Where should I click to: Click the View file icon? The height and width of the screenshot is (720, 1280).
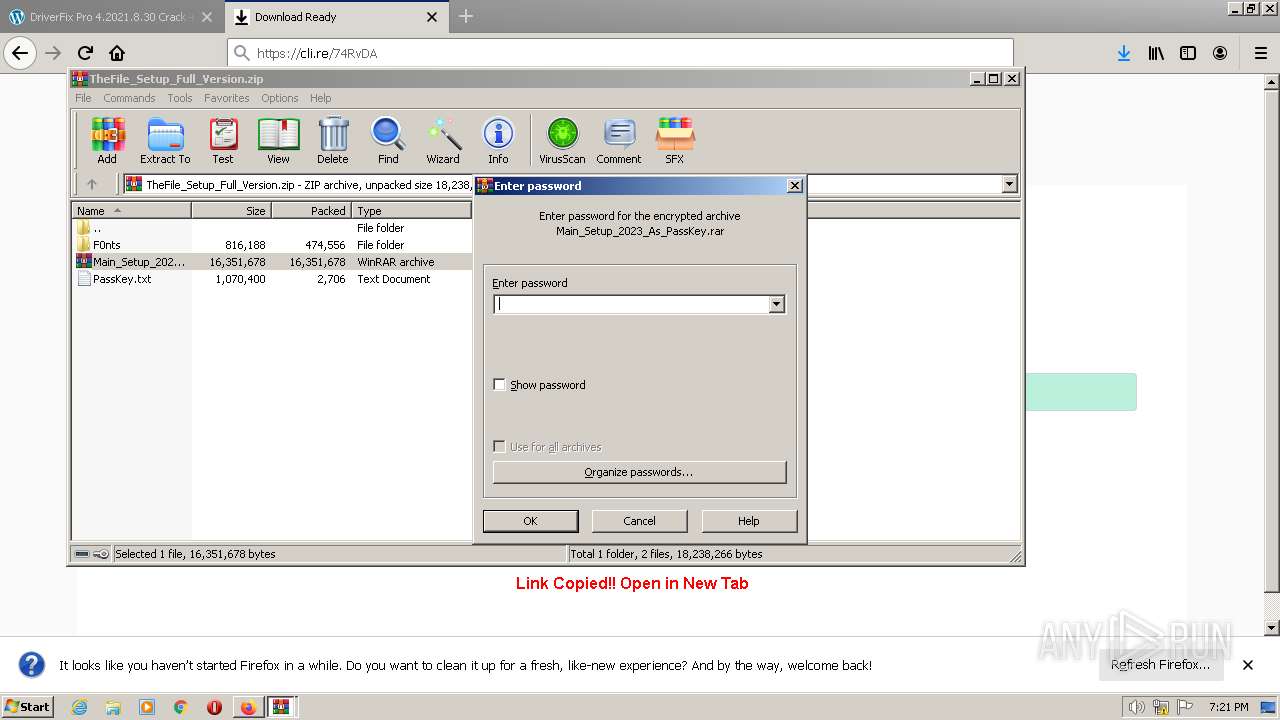[278, 140]
